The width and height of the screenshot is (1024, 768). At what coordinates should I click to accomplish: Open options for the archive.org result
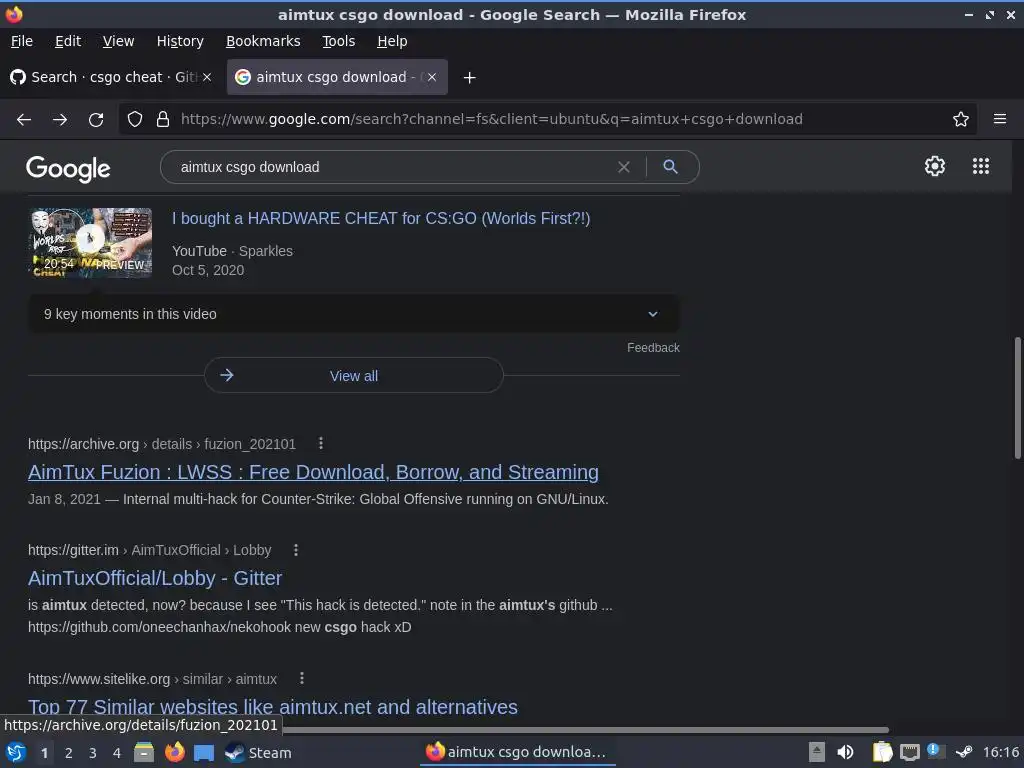click(x=321, y=443)
